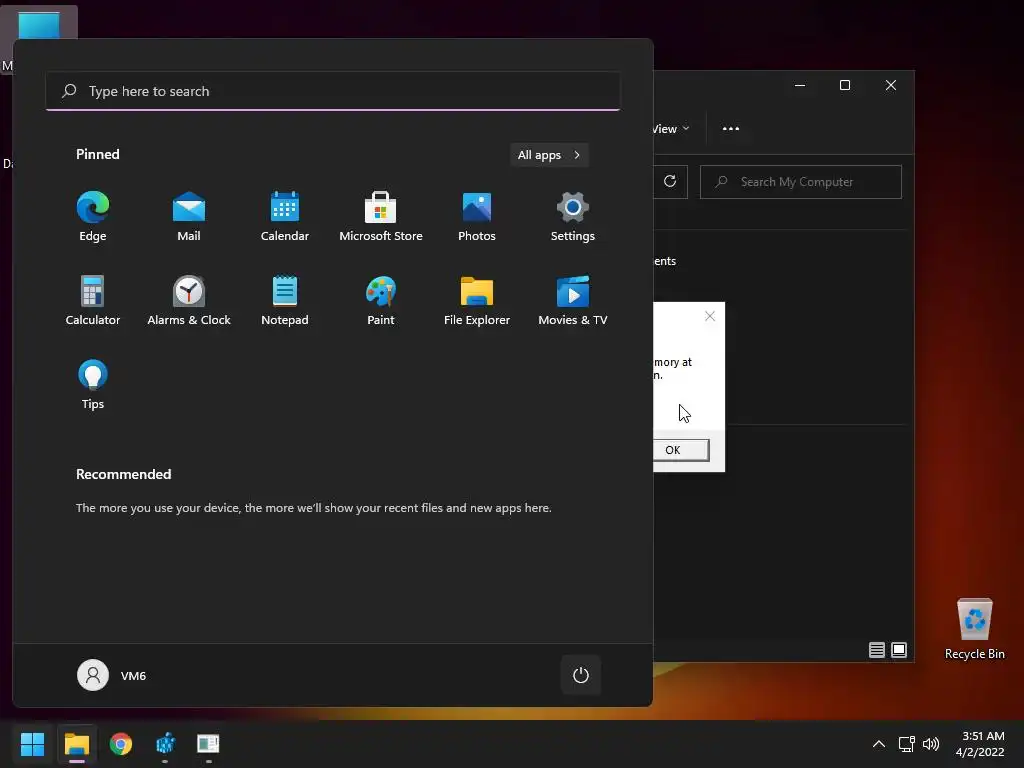The width and height of the screenshot is (1024, 768).
Task: Launch the Mail app
Action: pos(189,217)
